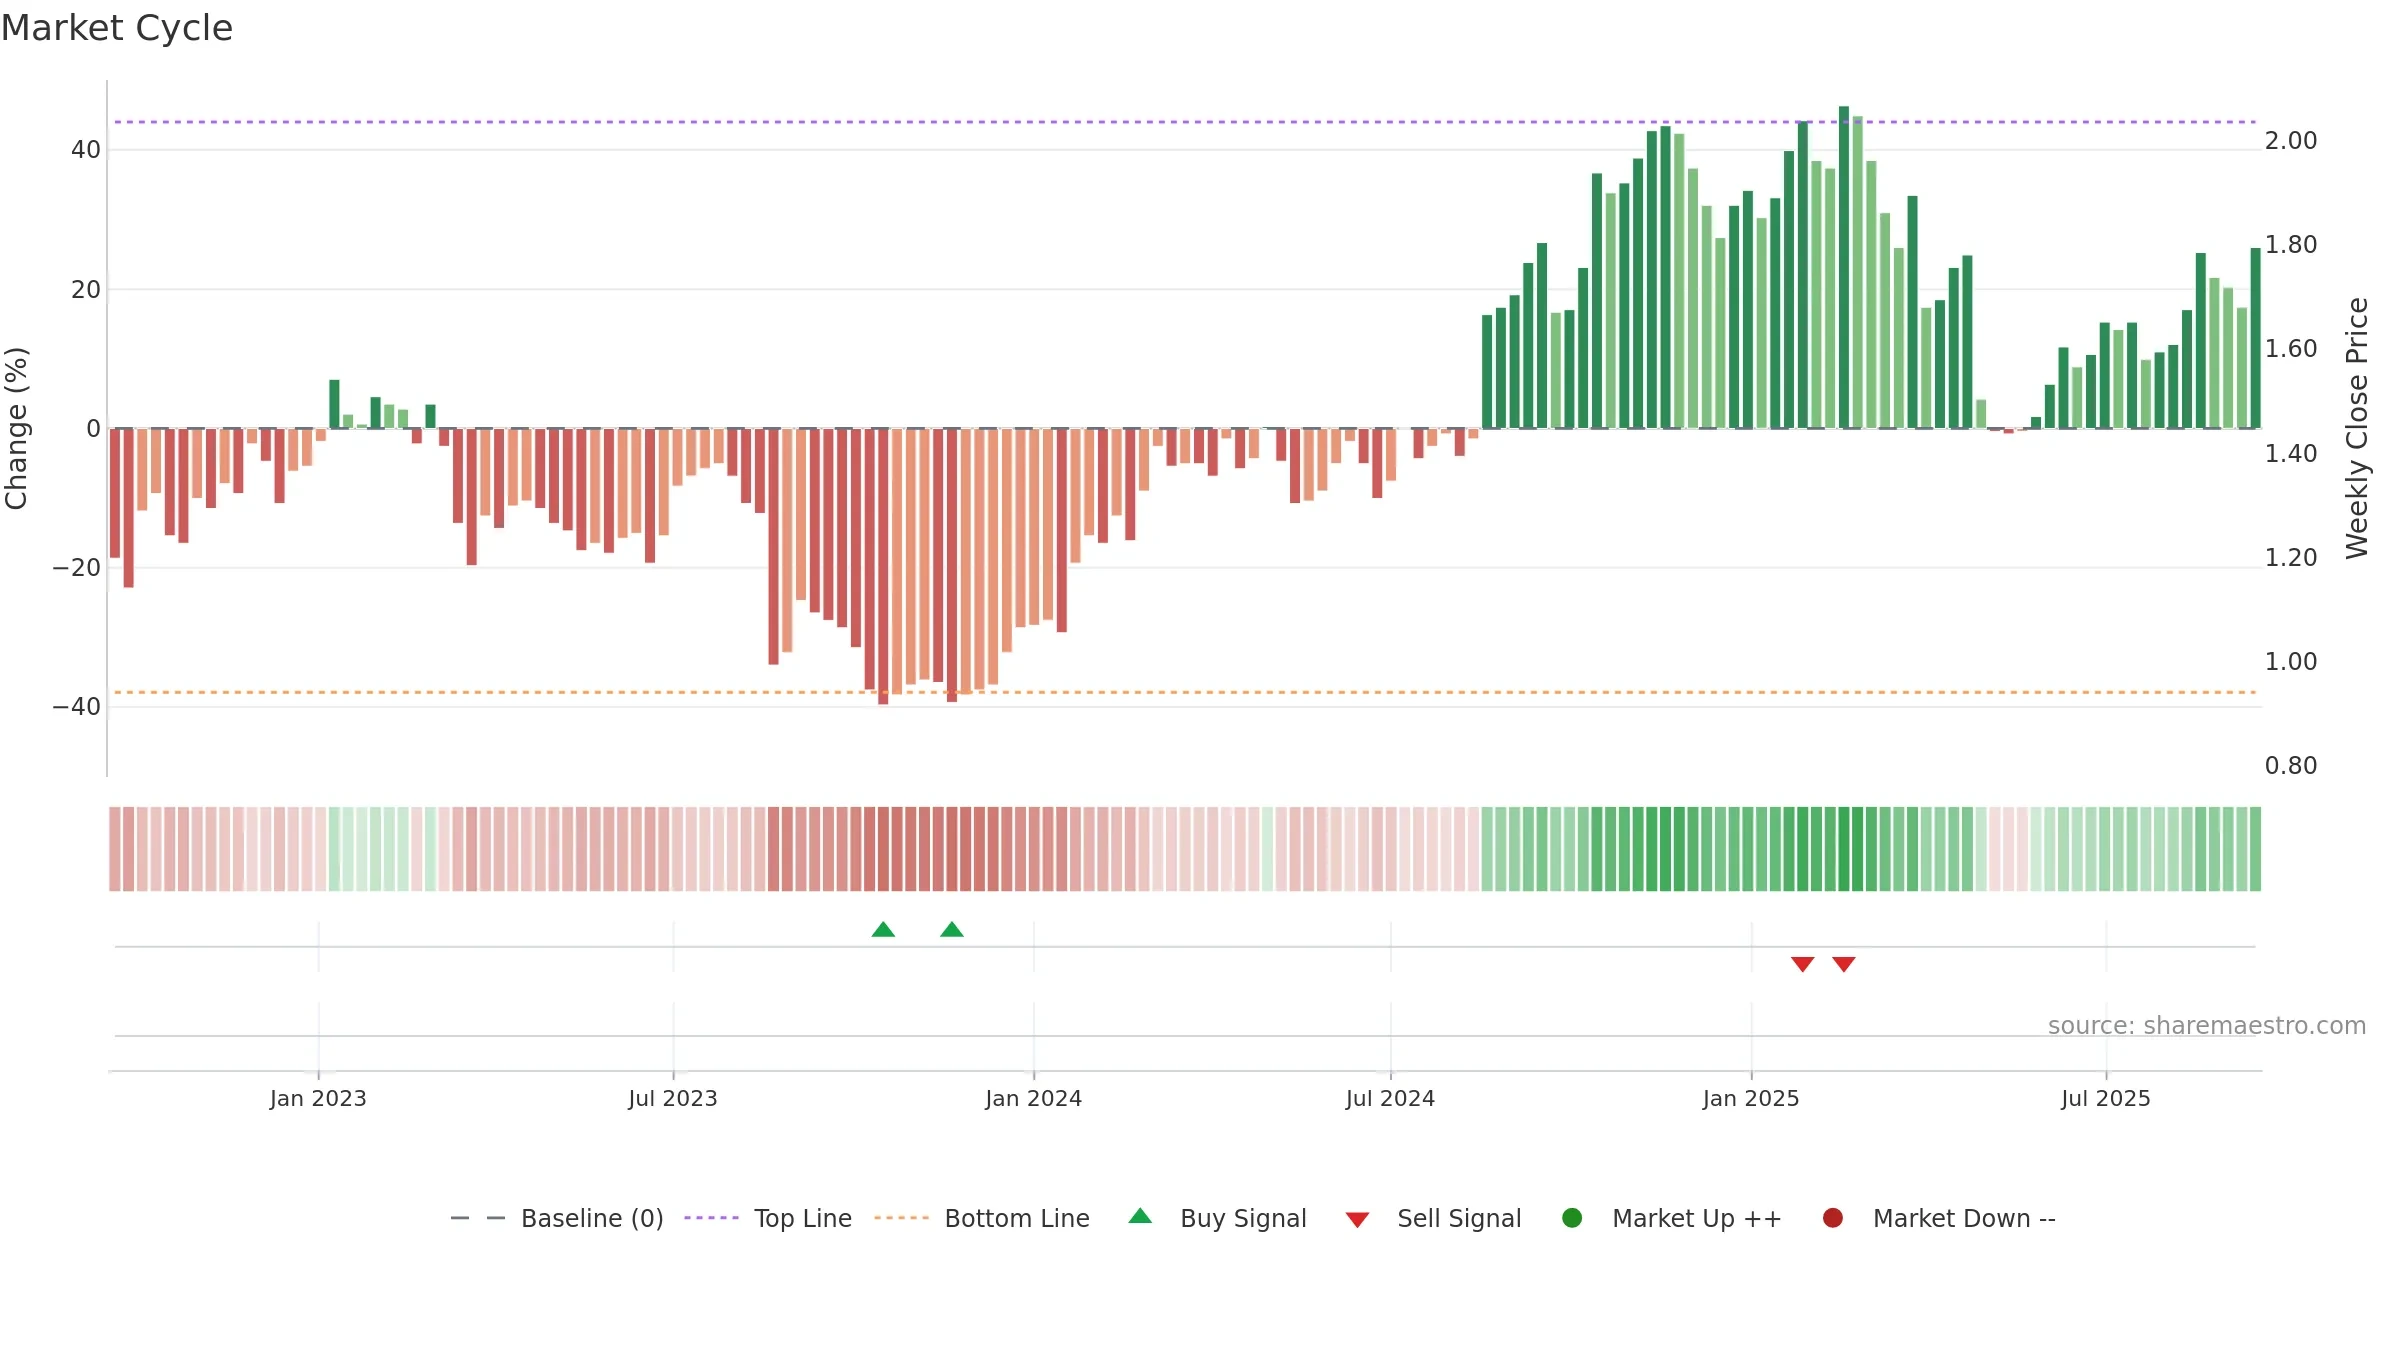
Task: Toggle the Buy Signal legend entry
Action: pyautogui.click(x=1217, y=1218)
